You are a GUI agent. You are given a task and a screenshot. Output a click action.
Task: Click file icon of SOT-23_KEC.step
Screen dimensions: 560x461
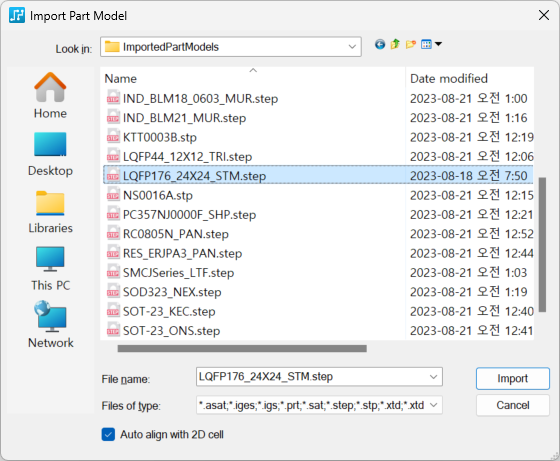113,311
